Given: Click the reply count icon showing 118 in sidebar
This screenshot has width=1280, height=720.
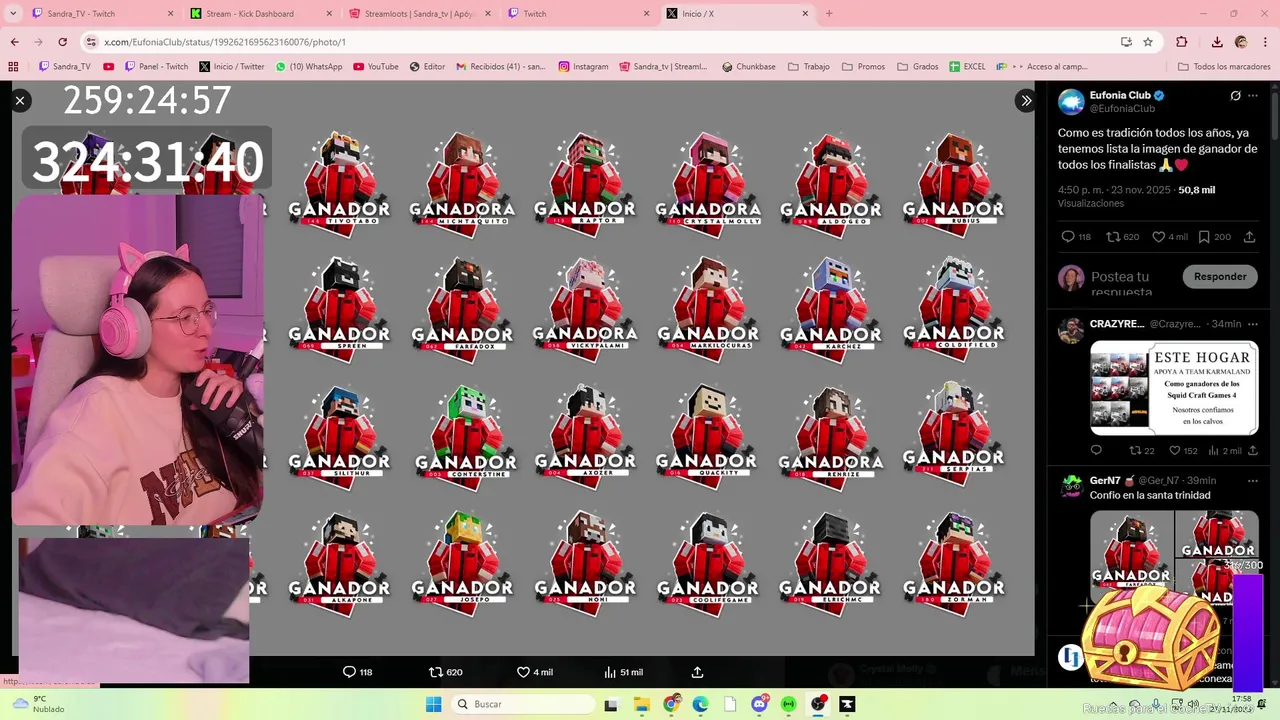Looking at the screenshot, I should 1067,237.
